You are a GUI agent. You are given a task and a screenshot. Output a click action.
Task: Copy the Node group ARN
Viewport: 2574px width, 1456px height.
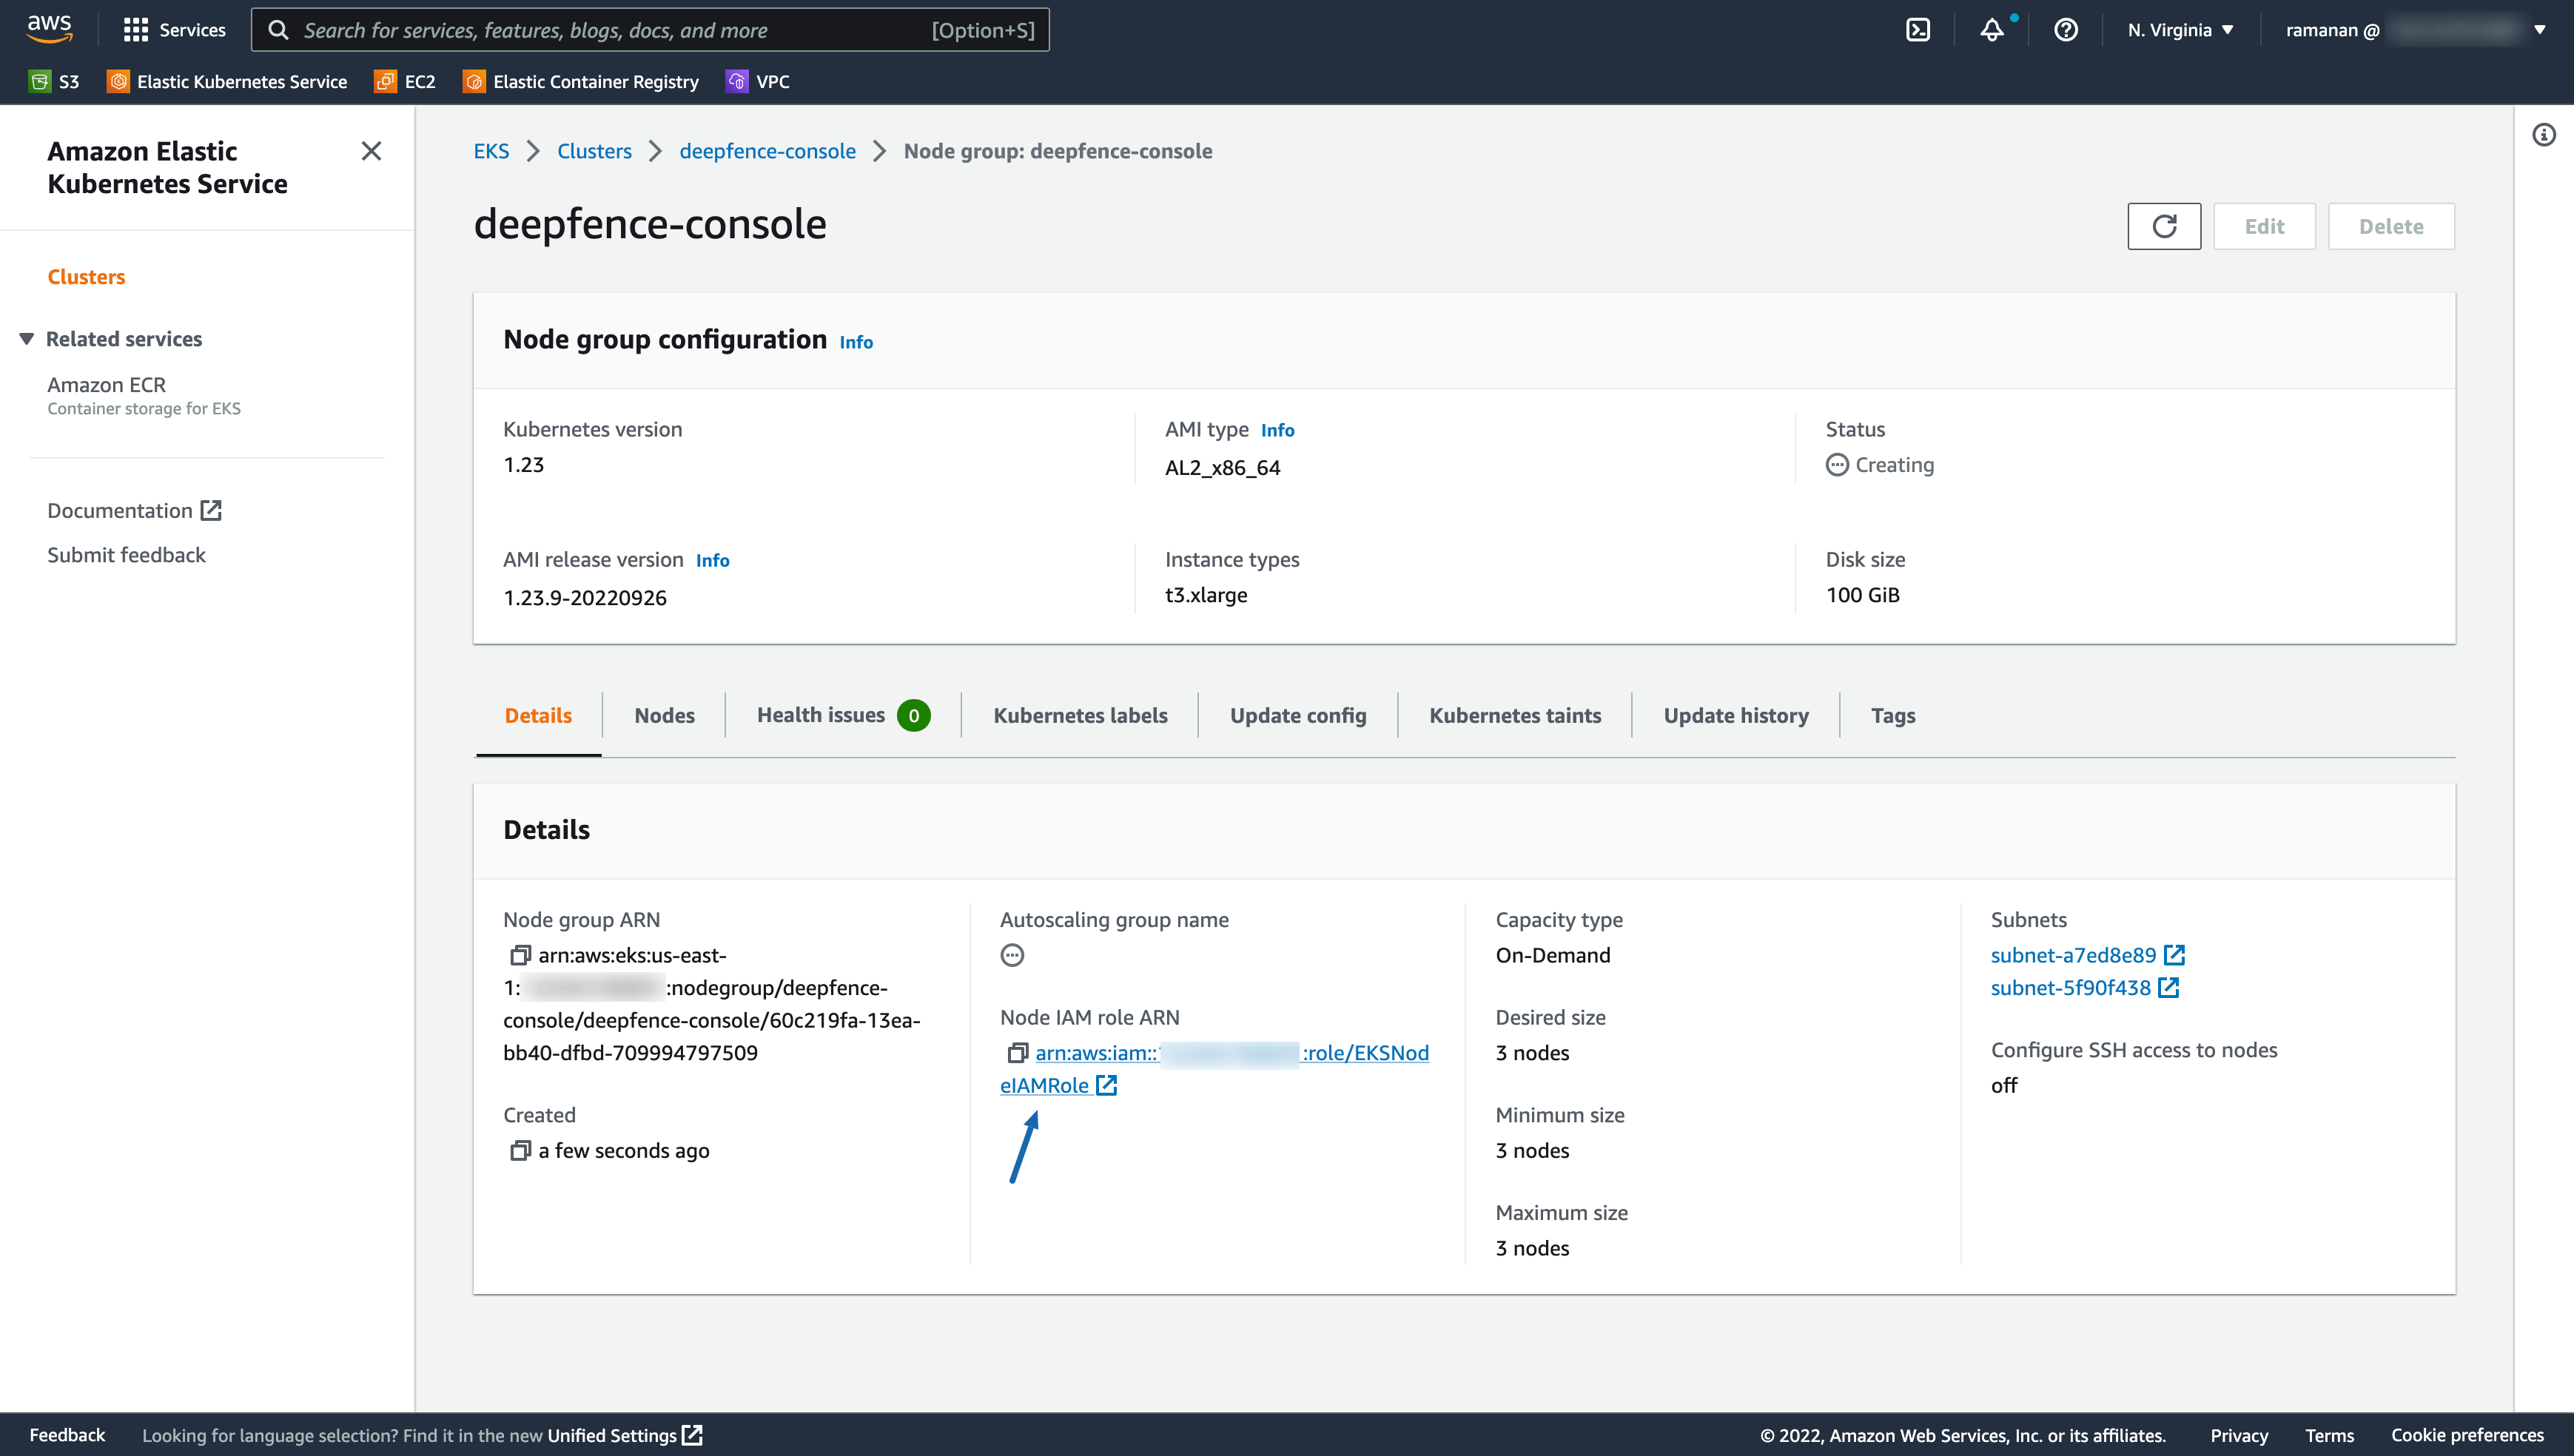[519, 956]
